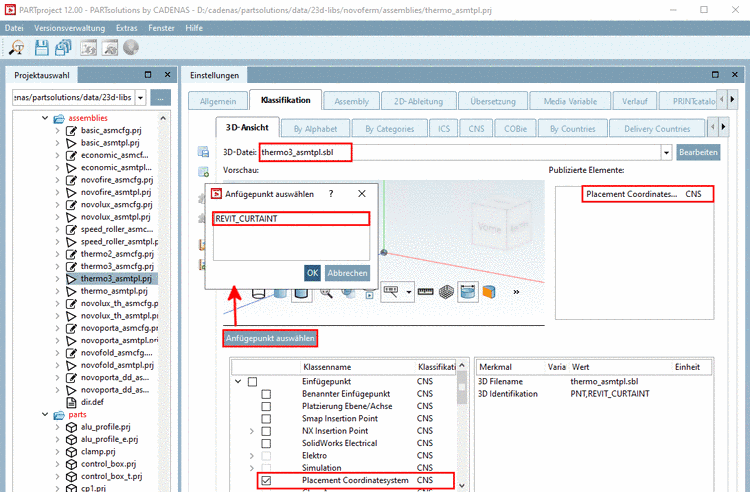Click the orange section cut icon
This screenshot has height=492, width=750.
[x=489, y=292]
